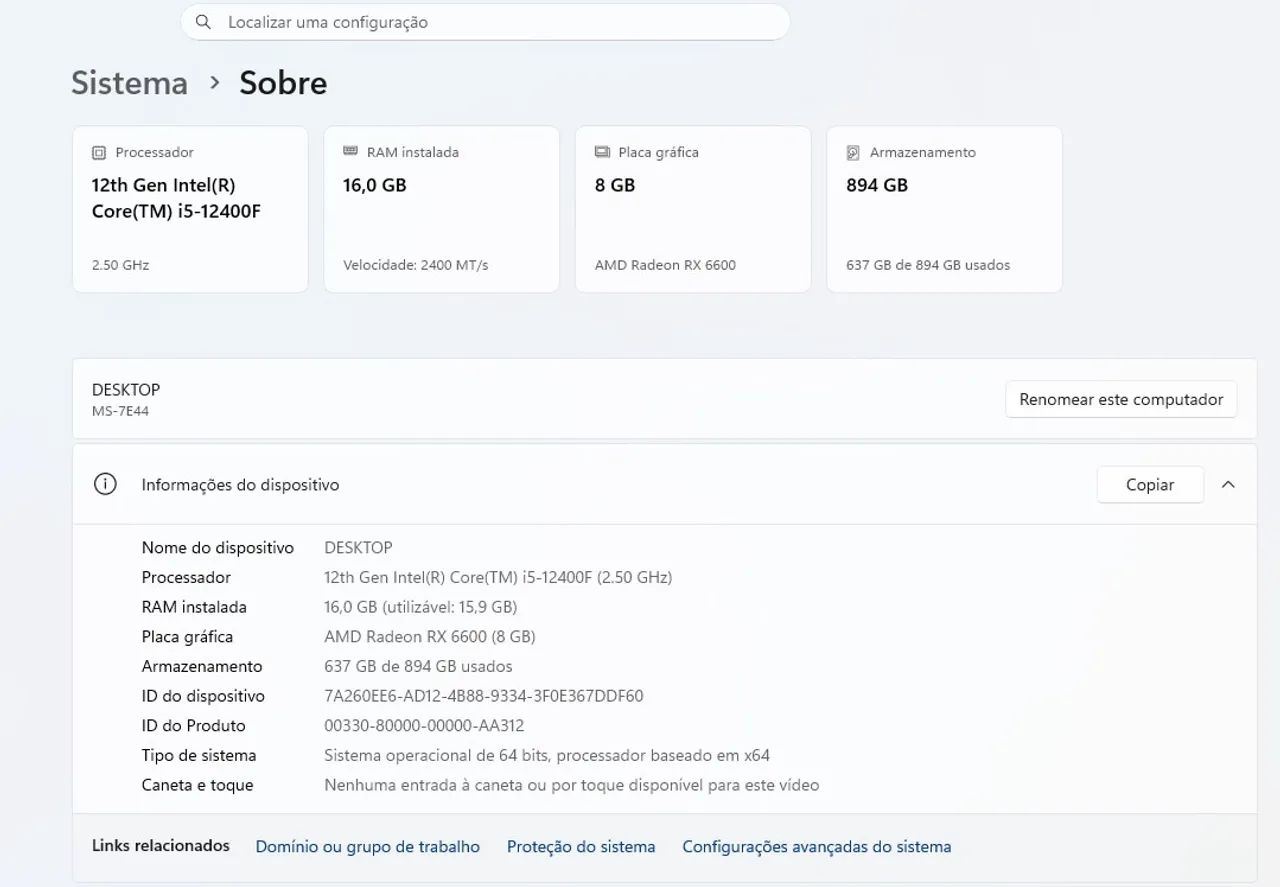This screenshot has width=1280, height=887.
Task: Focus the Localizar uma configuração search box
Action: [485, 22]
